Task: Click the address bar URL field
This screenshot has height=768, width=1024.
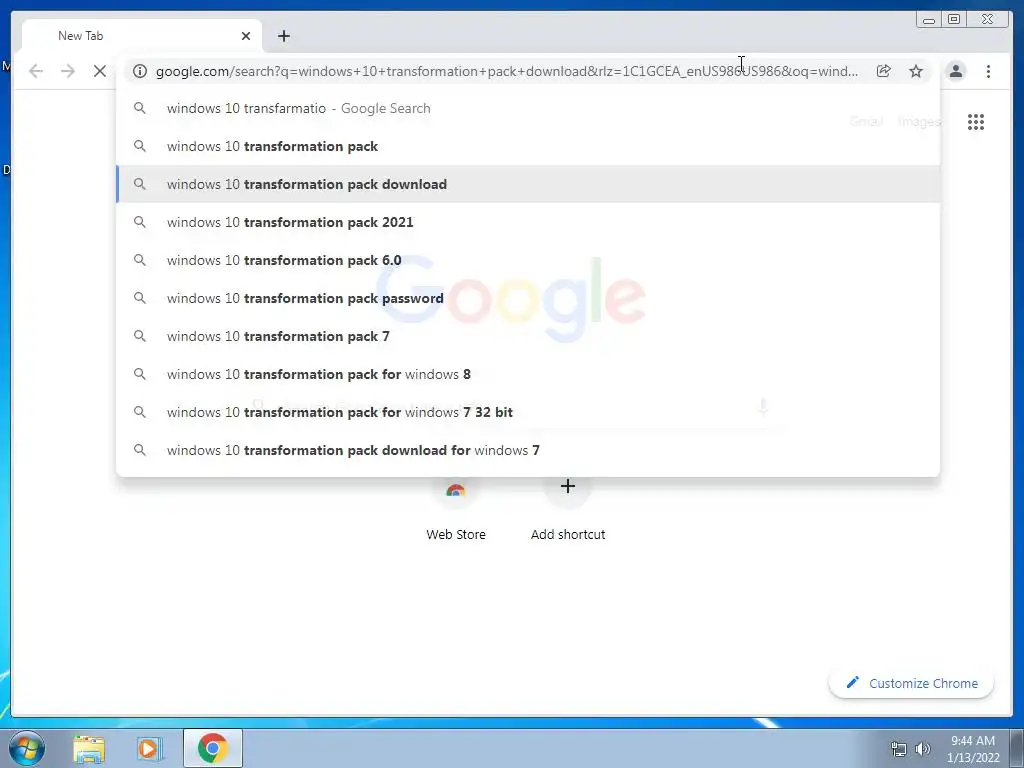Action: (507, 71)
